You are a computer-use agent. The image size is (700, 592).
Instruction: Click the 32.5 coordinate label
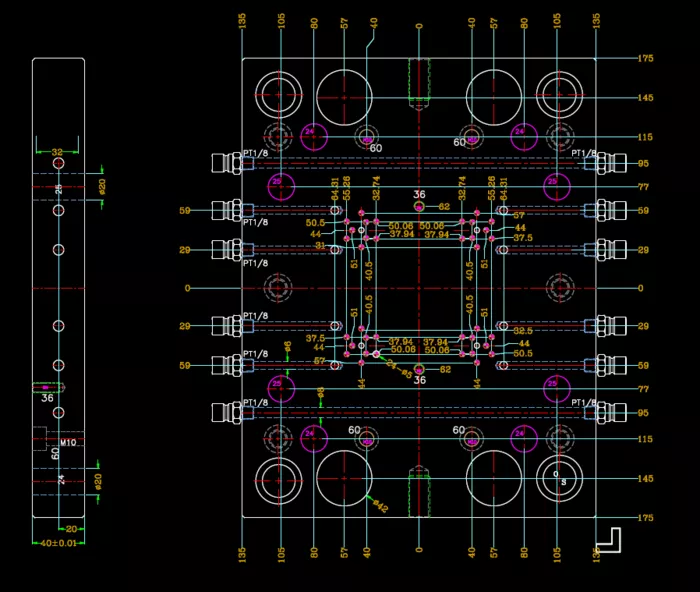point(523,331)
